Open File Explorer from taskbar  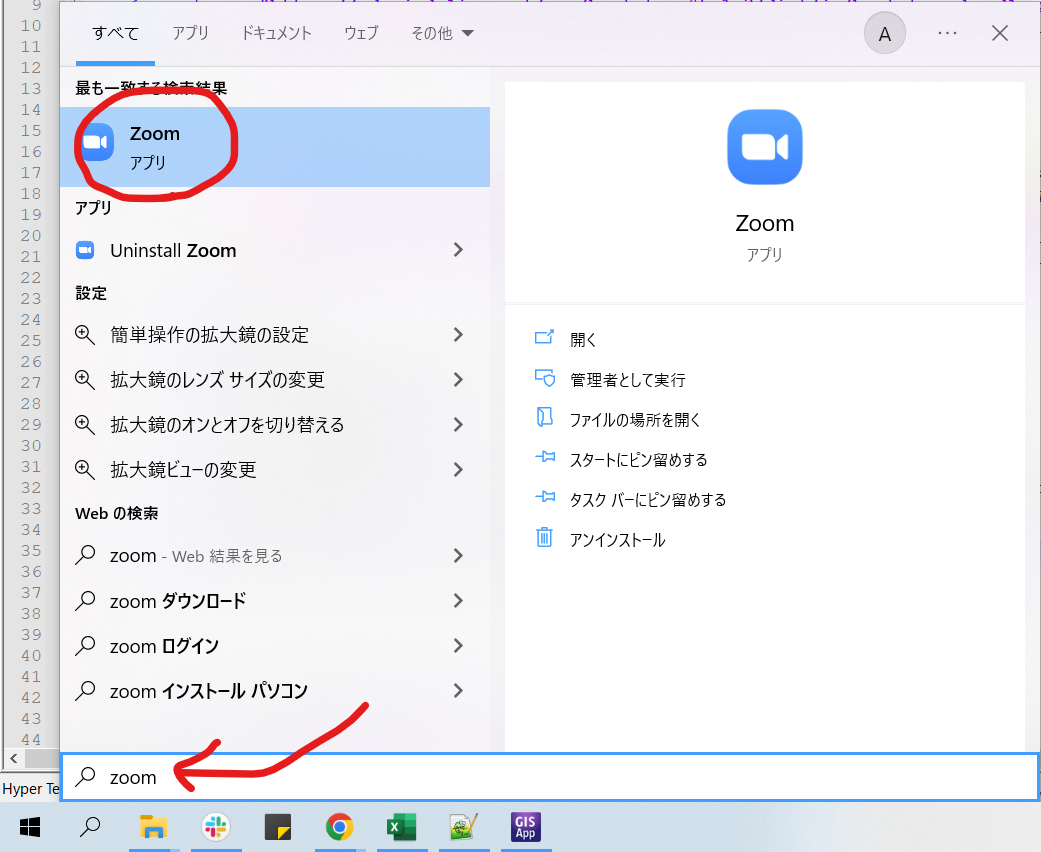(153, 827)
